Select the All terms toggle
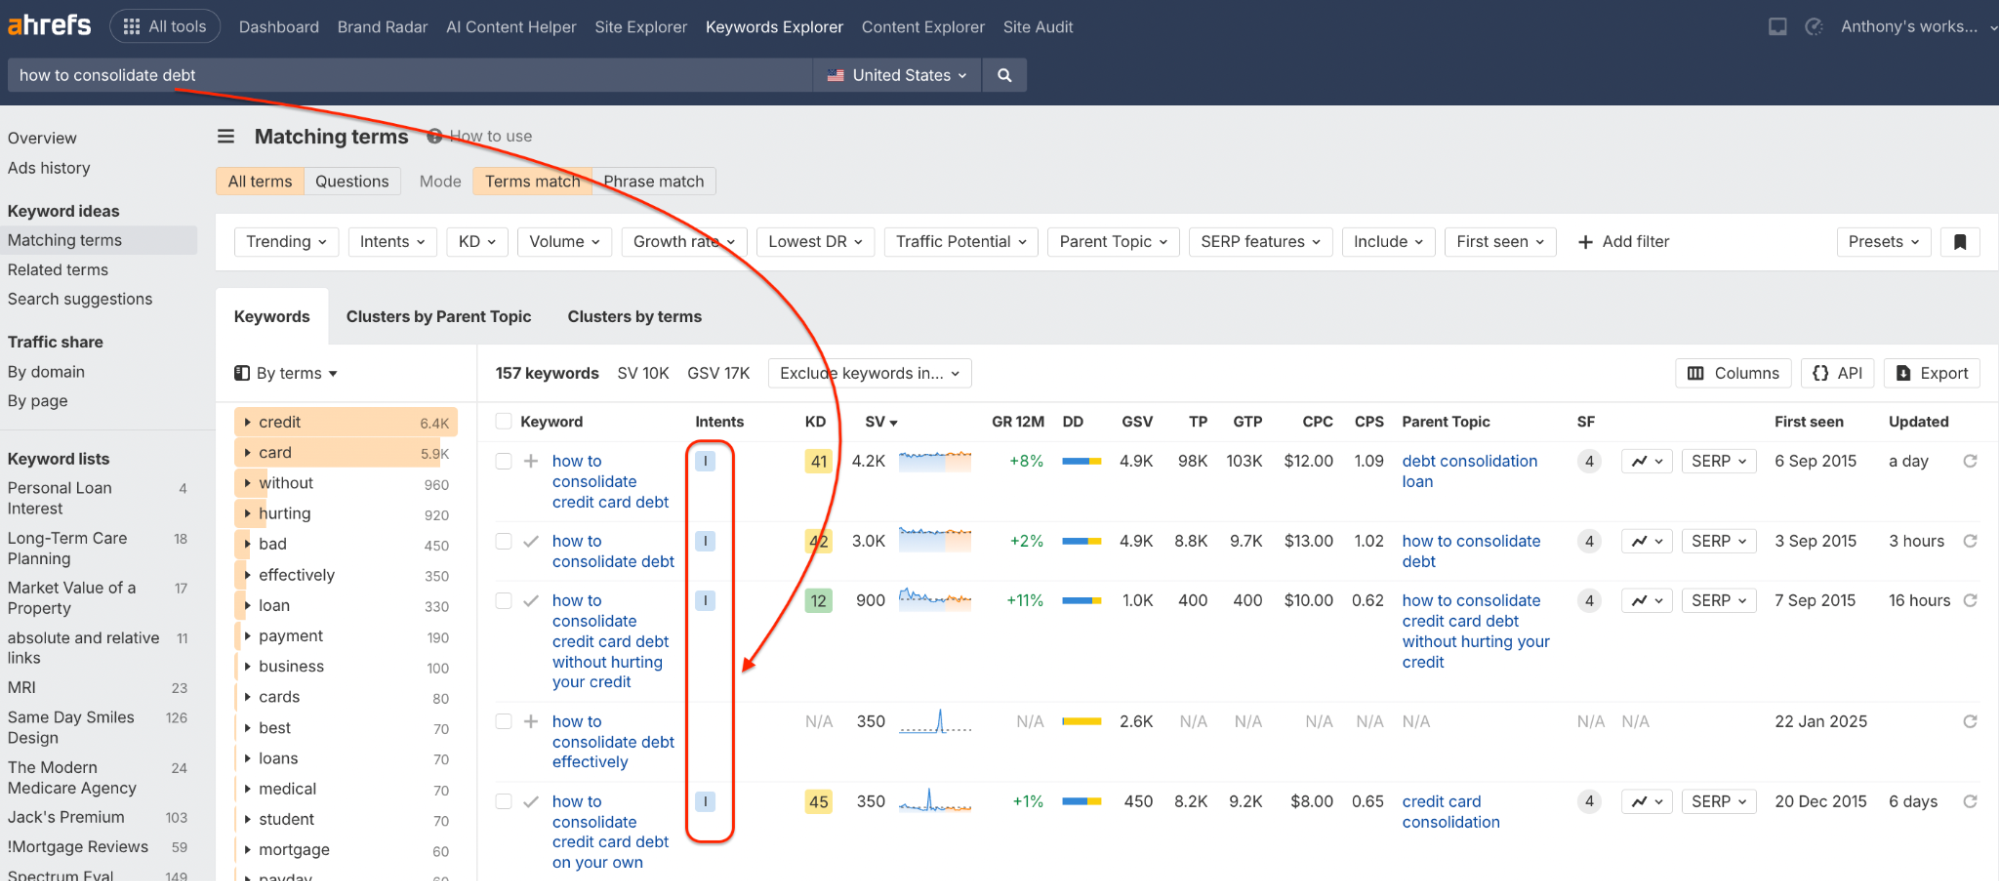 pos(260,181)
